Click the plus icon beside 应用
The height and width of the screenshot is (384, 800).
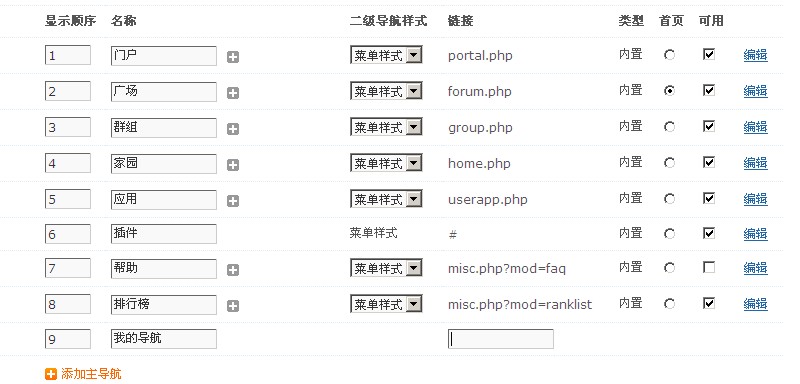pyautogui.click(x=233, y=201)
